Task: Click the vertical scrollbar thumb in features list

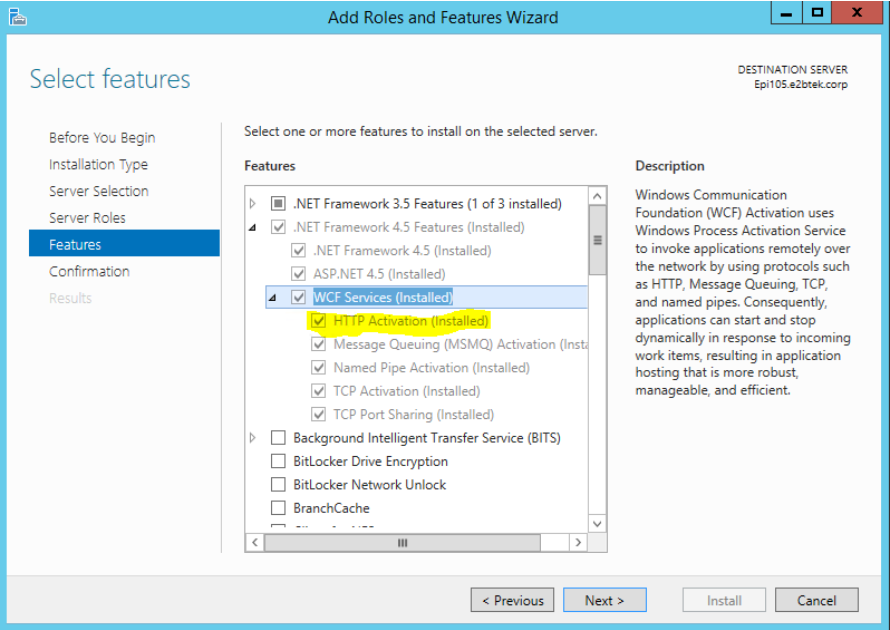Action: tap(597, 240)
